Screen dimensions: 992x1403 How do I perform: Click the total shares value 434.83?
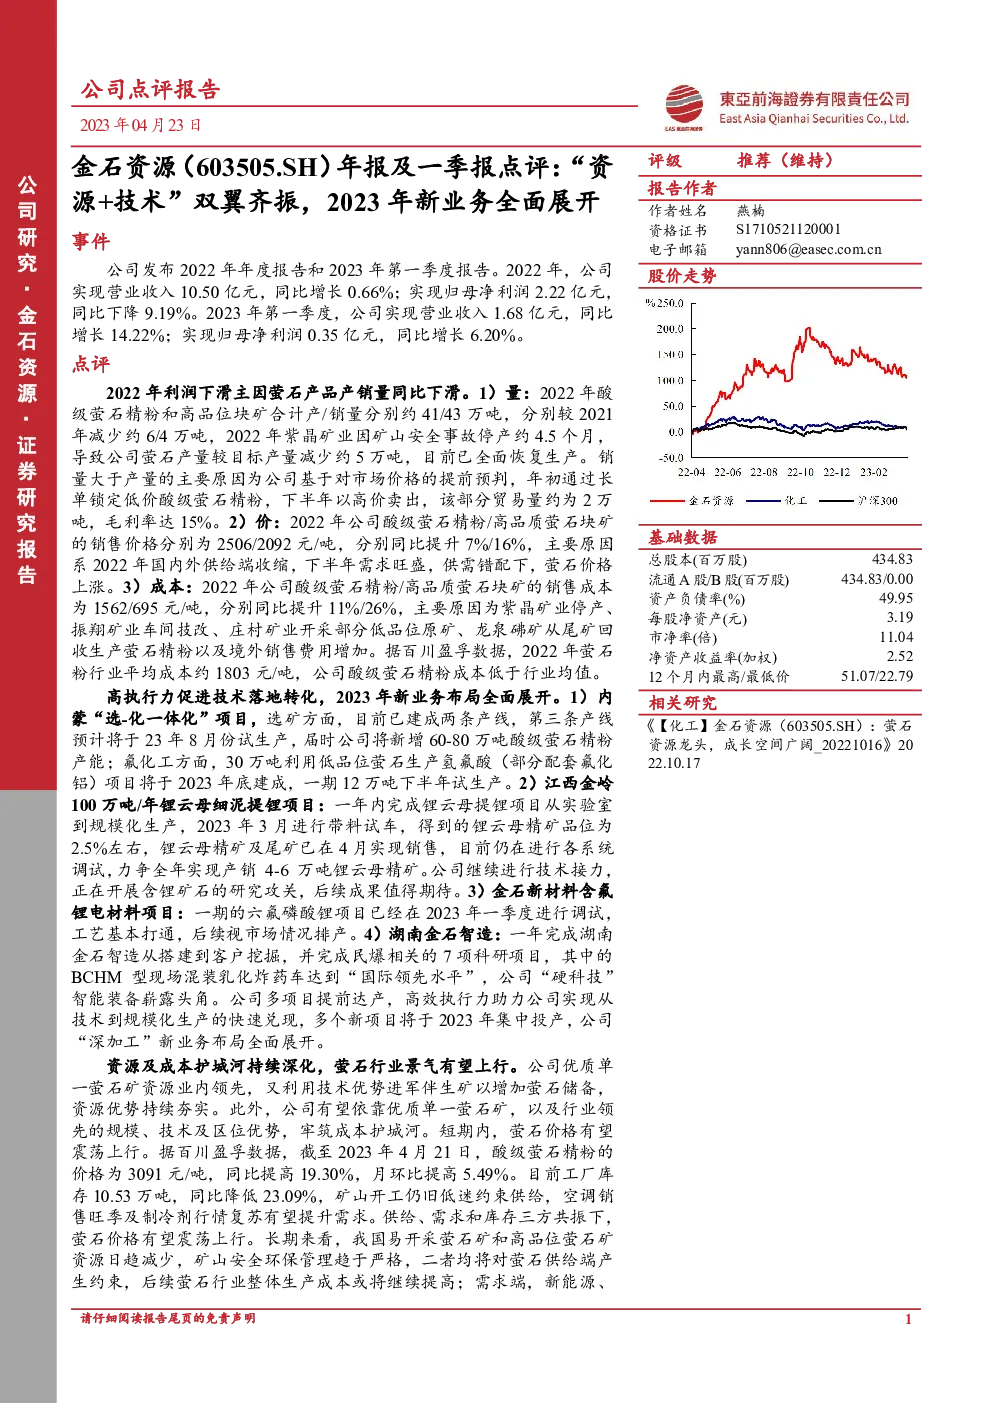click(892, 560)
